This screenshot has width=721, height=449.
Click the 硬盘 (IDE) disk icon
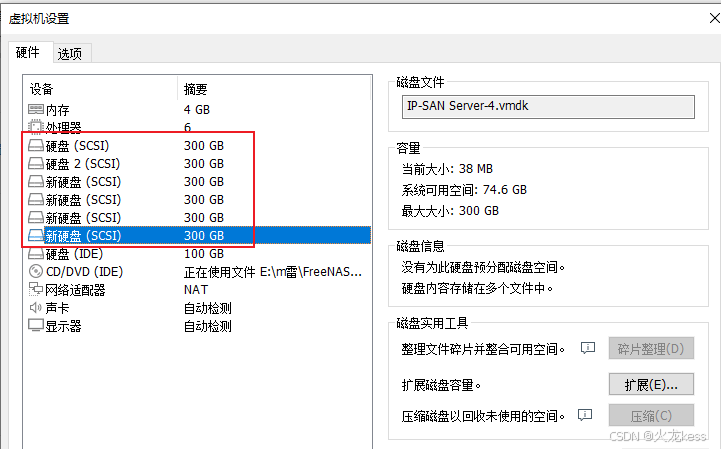click(x=36, y=253)
